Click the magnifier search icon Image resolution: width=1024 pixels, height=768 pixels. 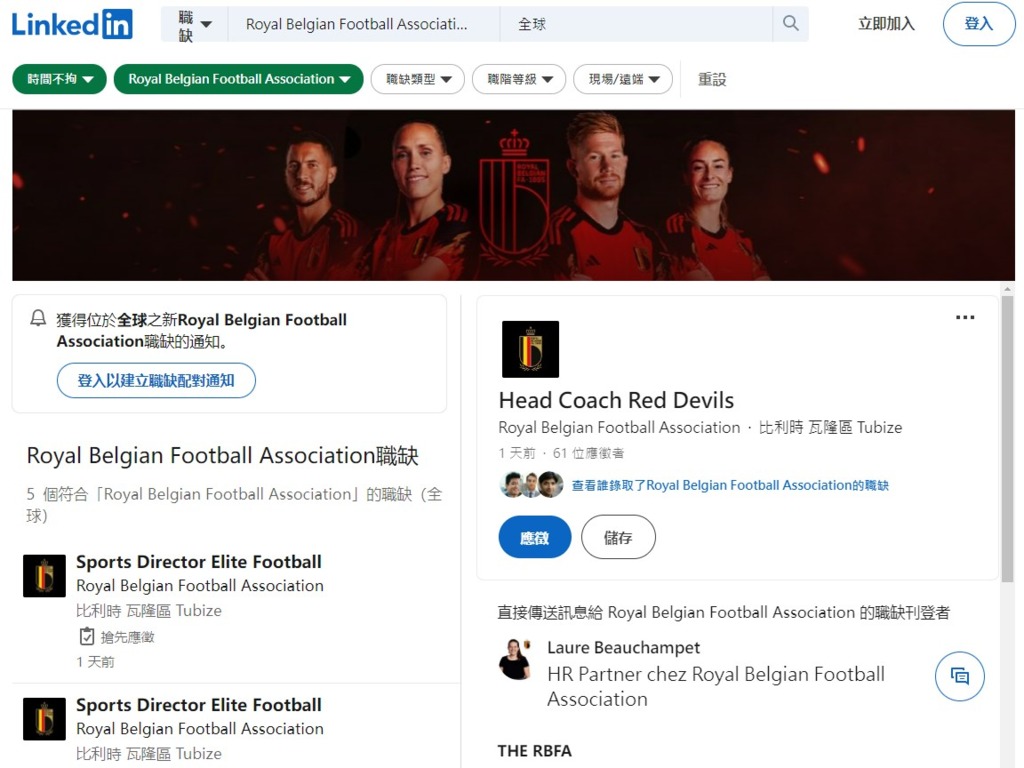coord(790,24)
